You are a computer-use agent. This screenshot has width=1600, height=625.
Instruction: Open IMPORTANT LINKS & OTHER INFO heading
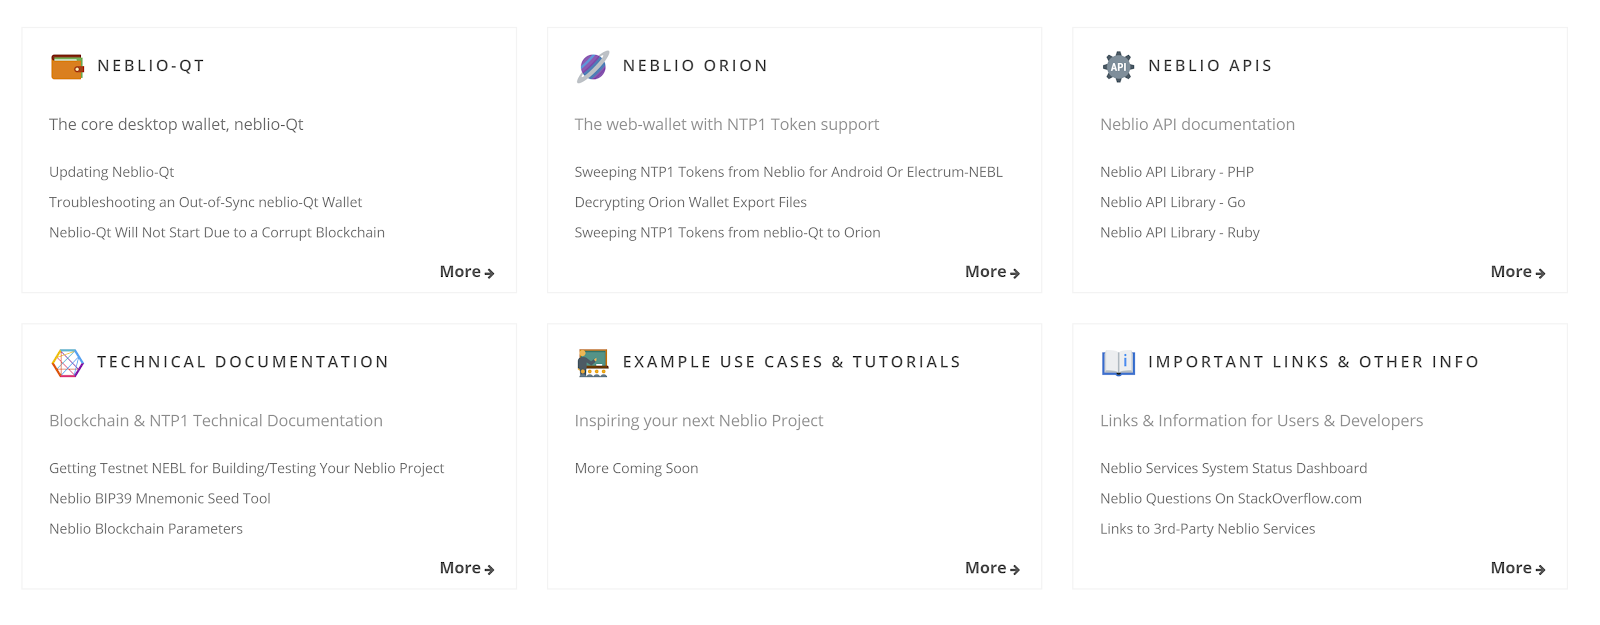click(x=1313, y=362)
